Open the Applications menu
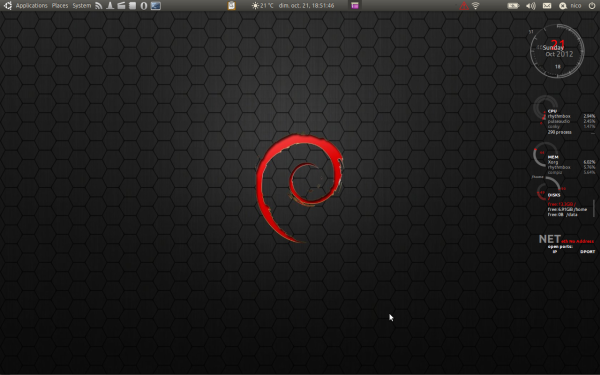The image size is (600, 375). click(x=31, y=5)
